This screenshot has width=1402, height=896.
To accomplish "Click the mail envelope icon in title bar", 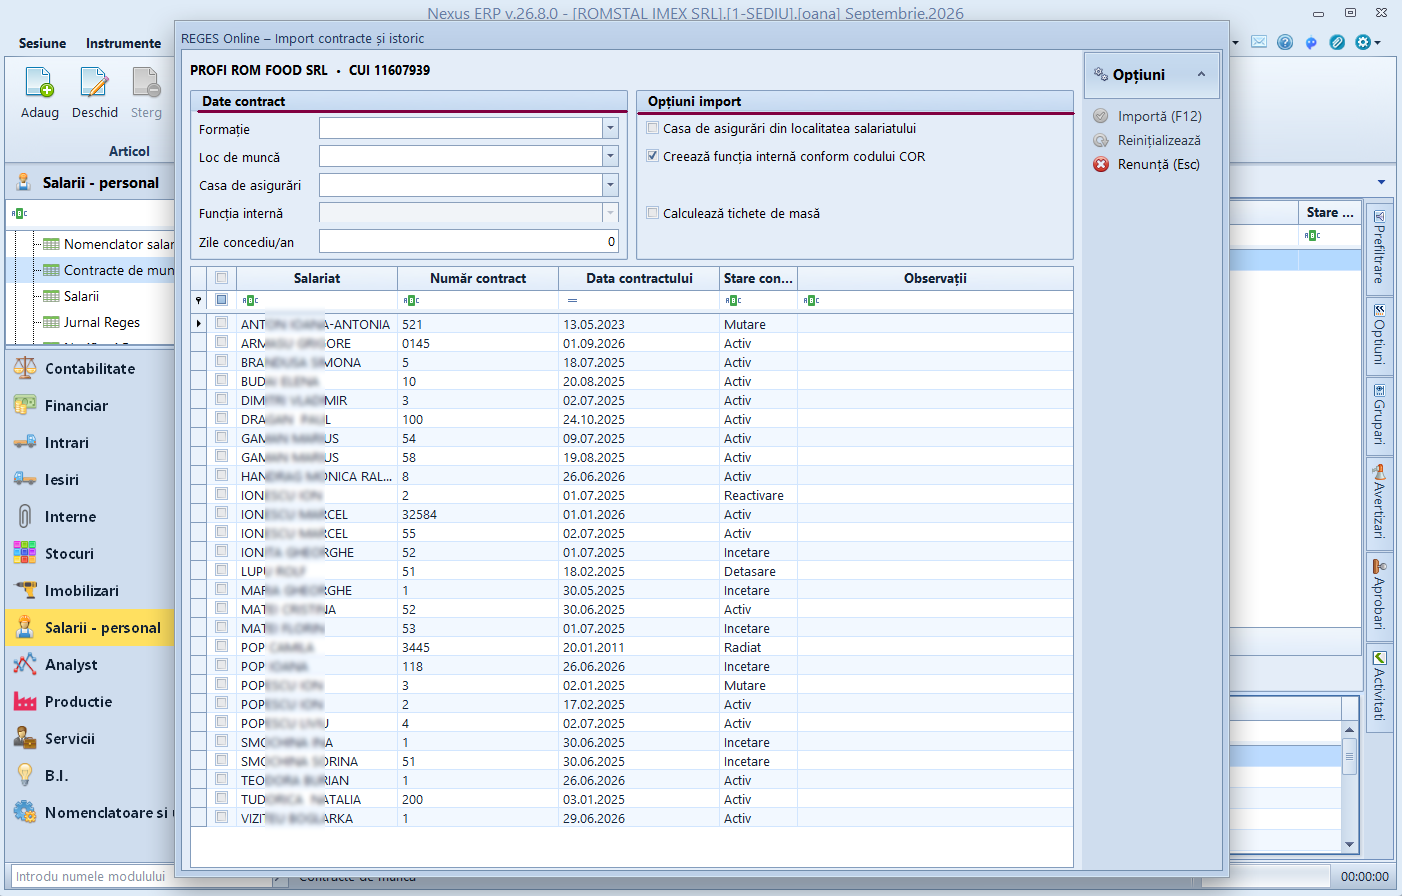I will pos(1259,42).
